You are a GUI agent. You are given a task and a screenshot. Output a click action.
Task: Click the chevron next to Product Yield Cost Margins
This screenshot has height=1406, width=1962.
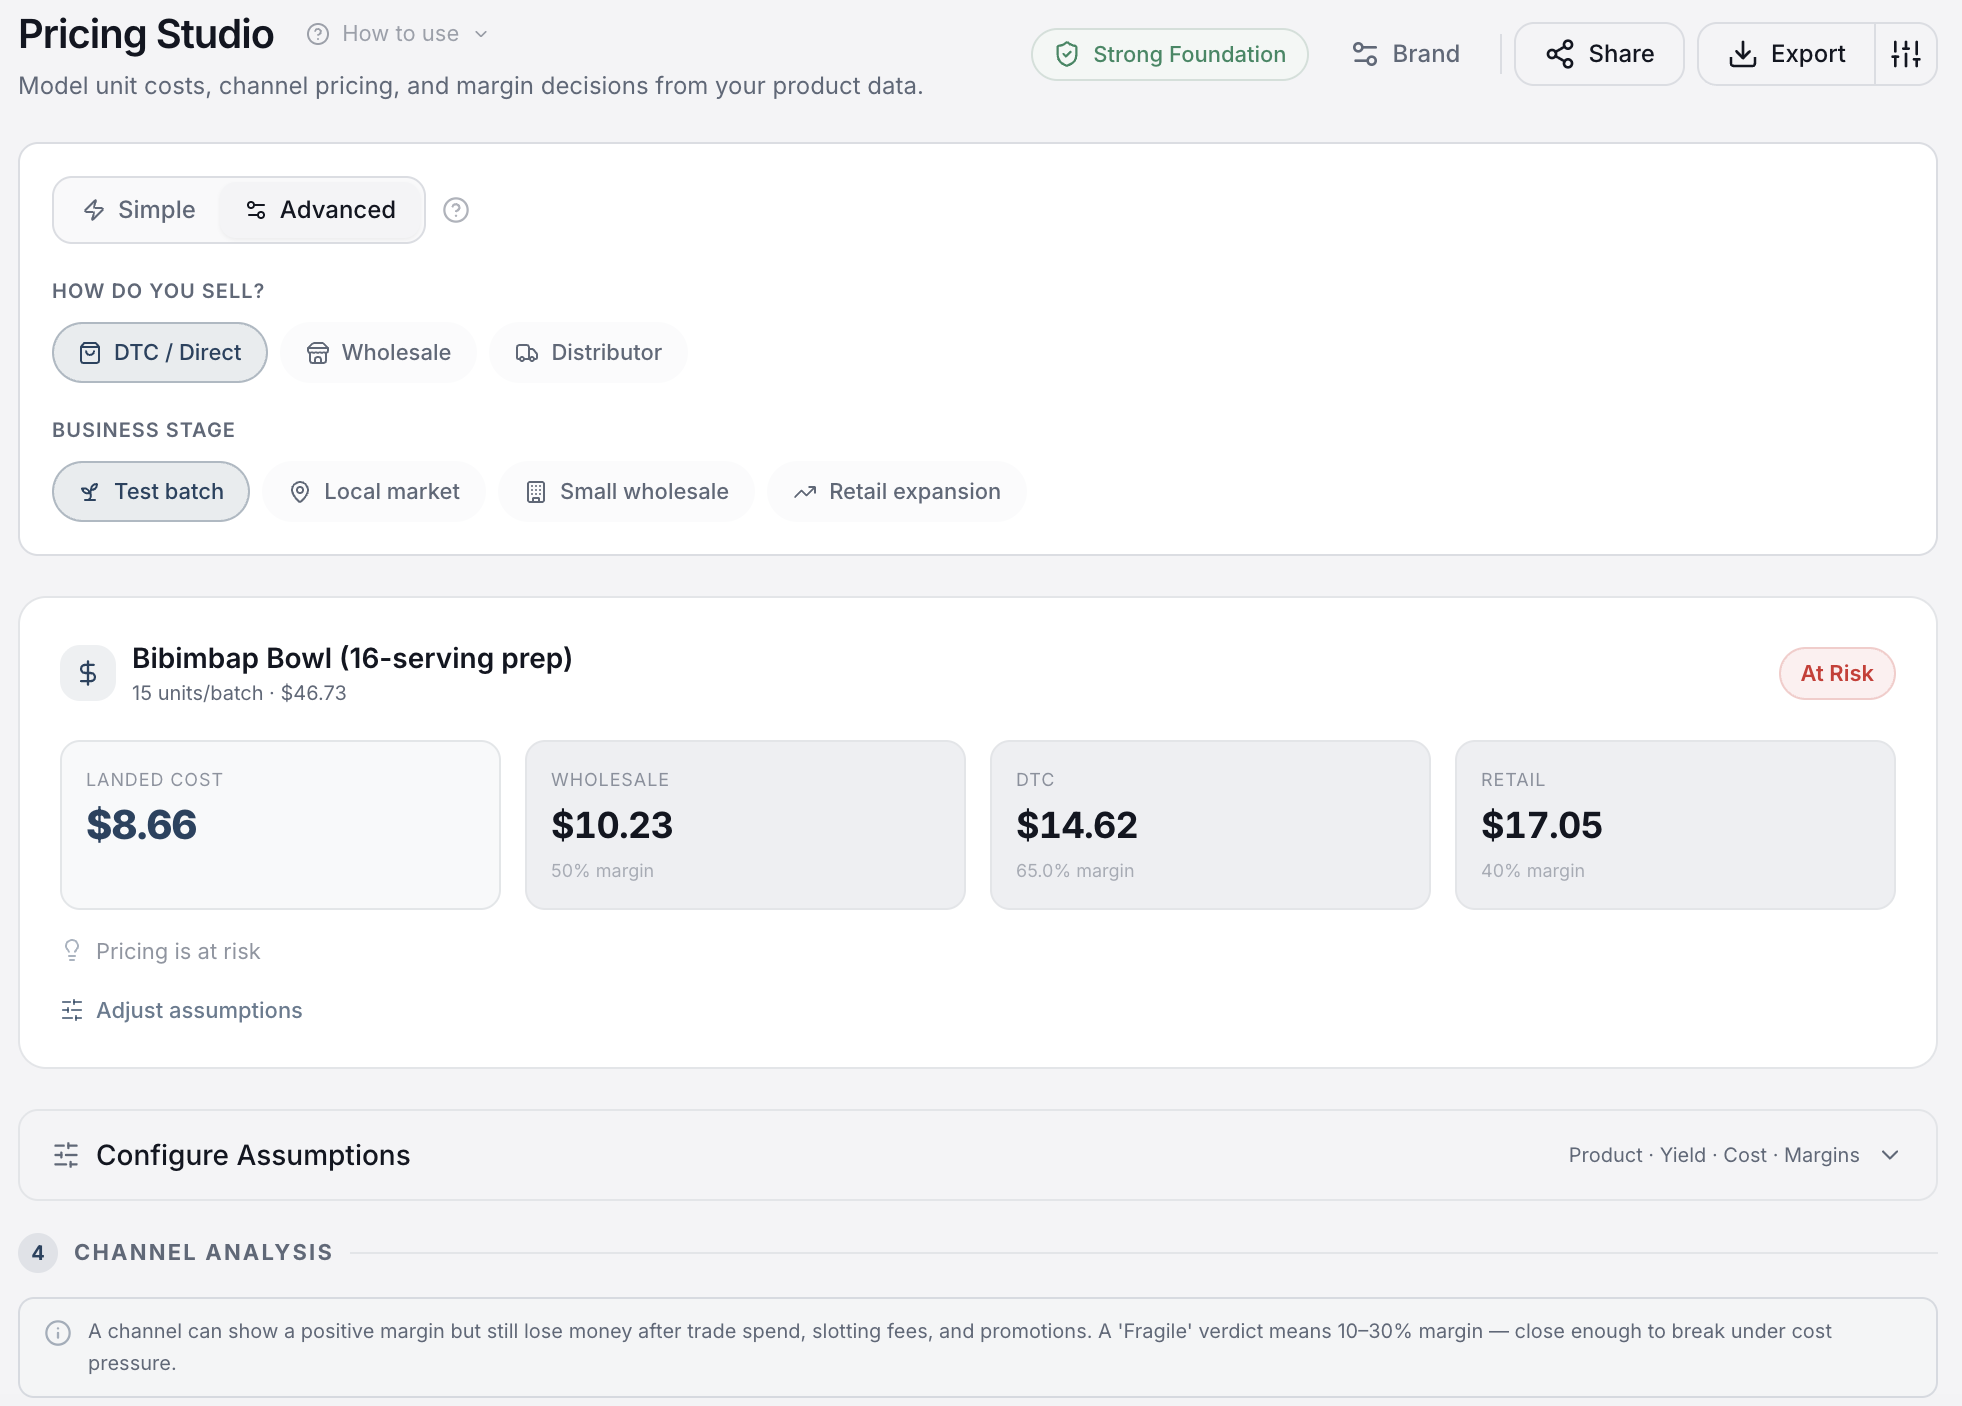pos(1890,1155)
